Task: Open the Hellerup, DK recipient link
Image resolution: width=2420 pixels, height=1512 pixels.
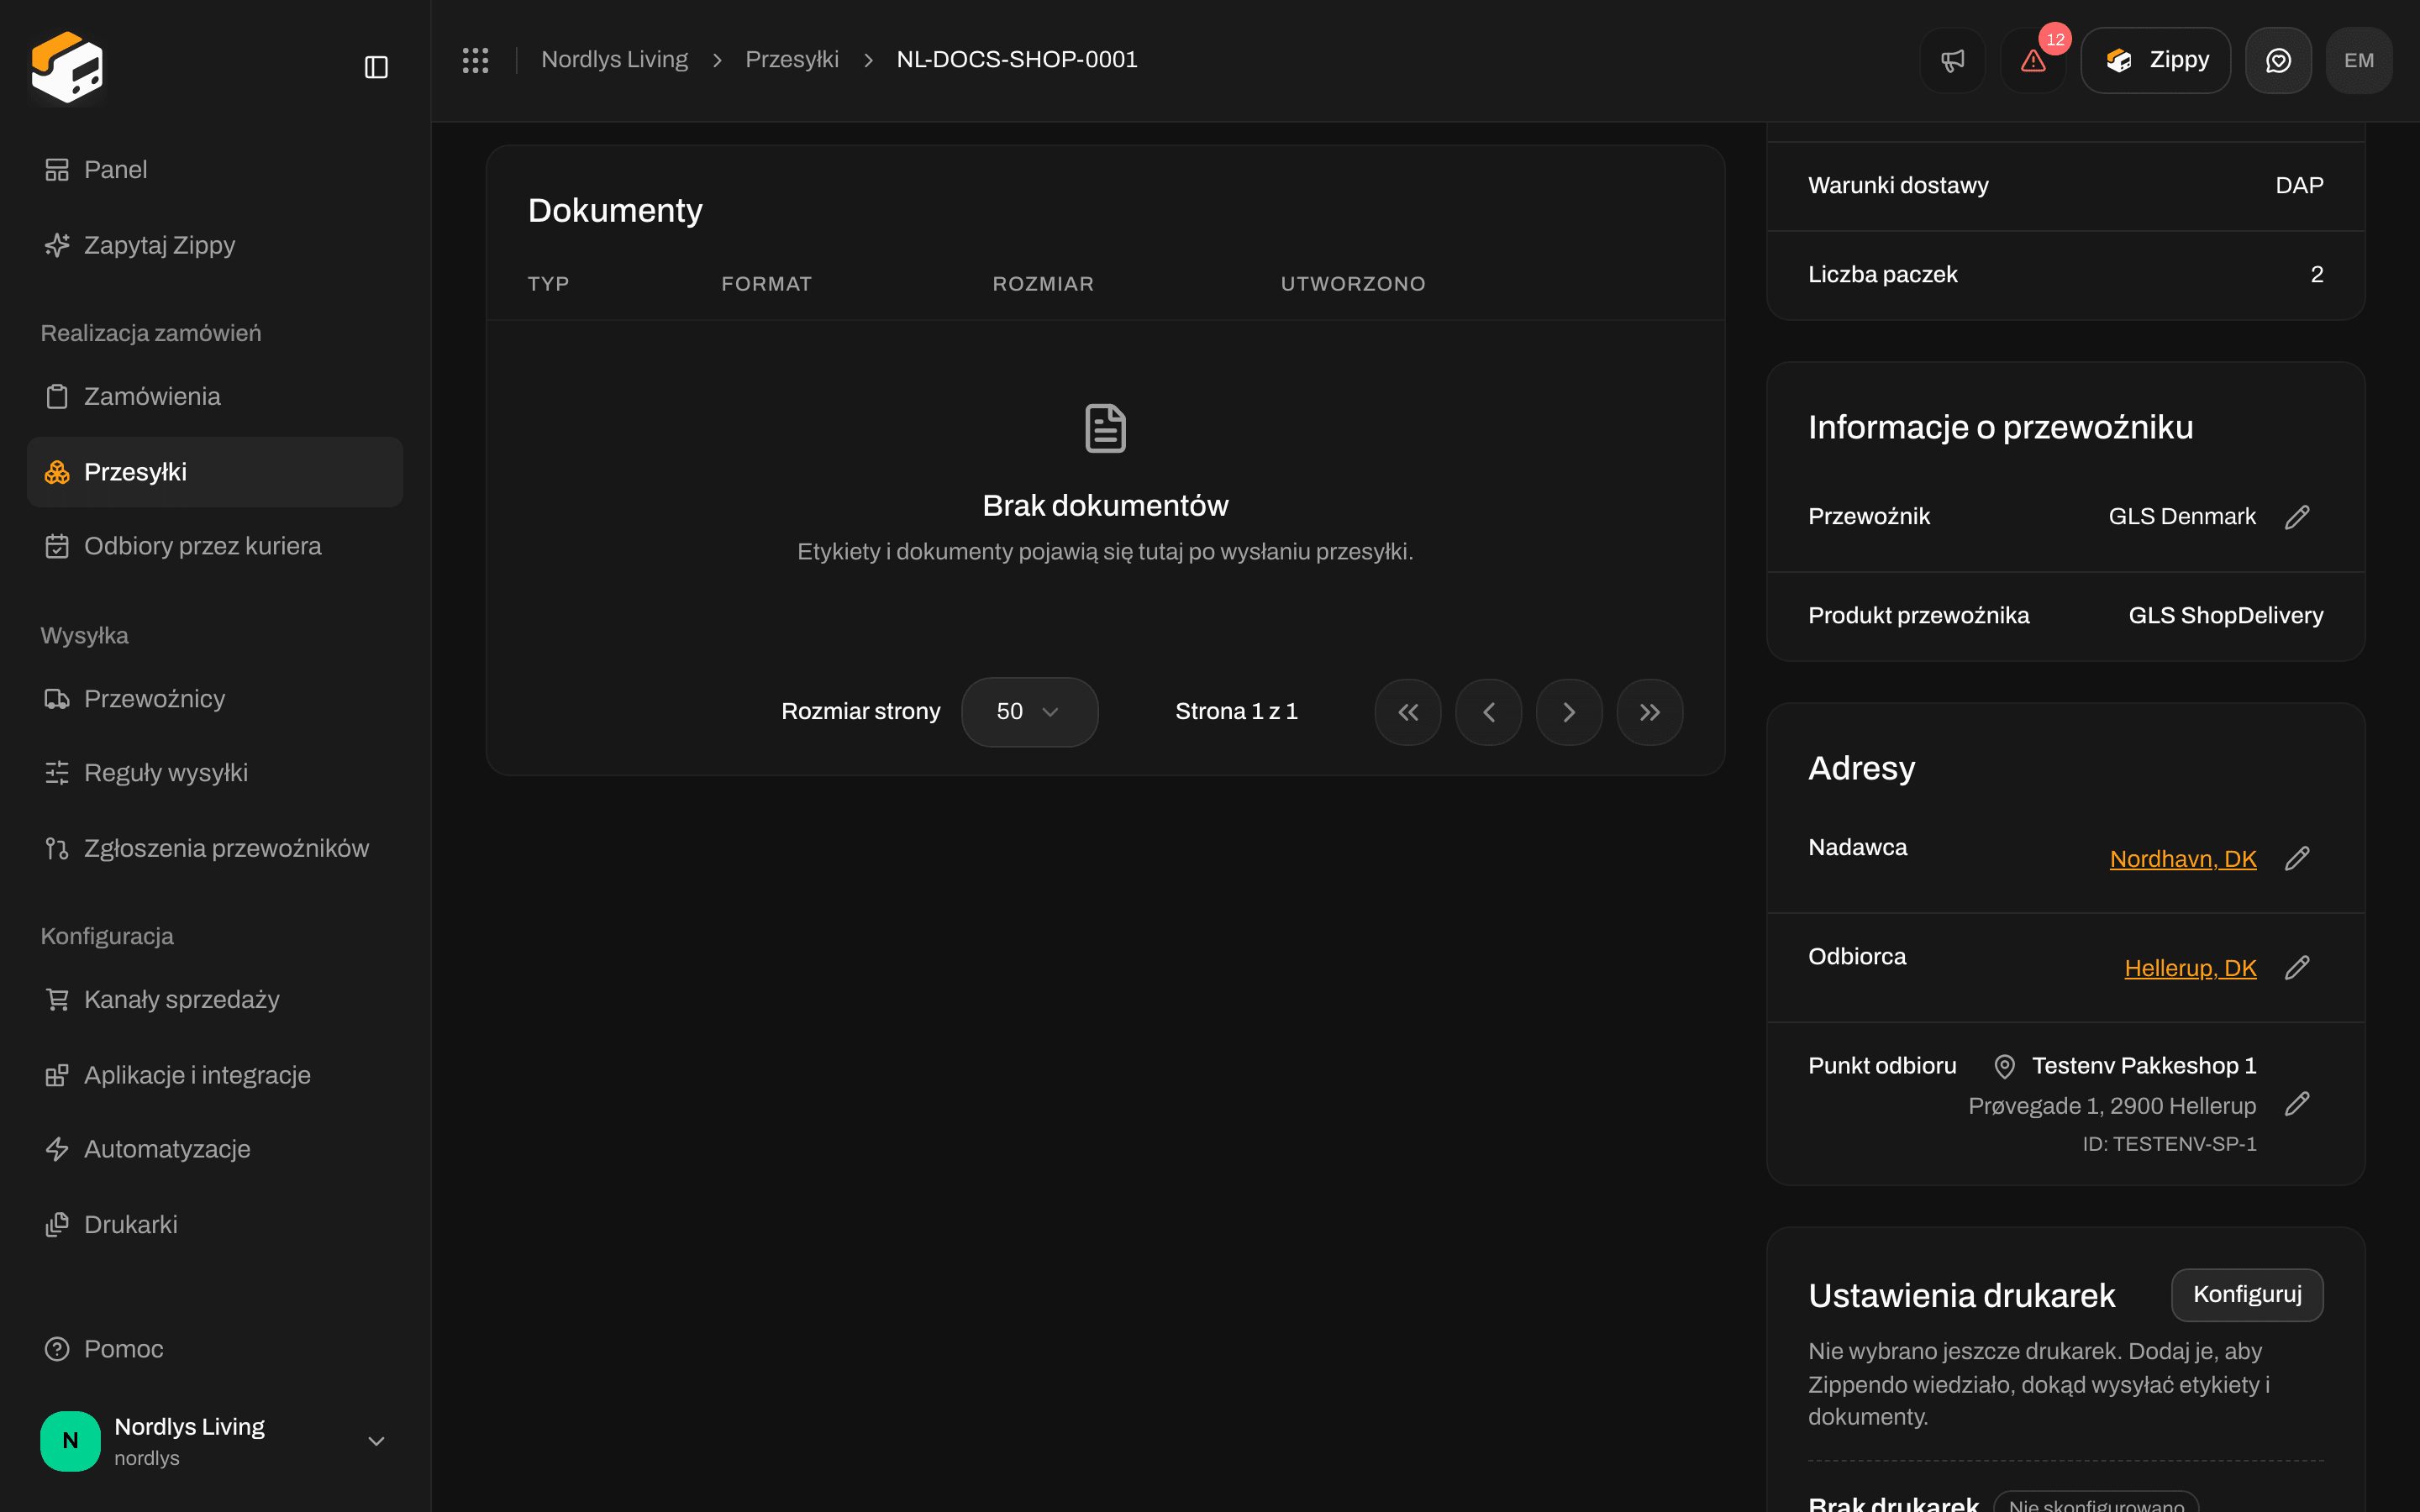Action: pos(2190,968)
